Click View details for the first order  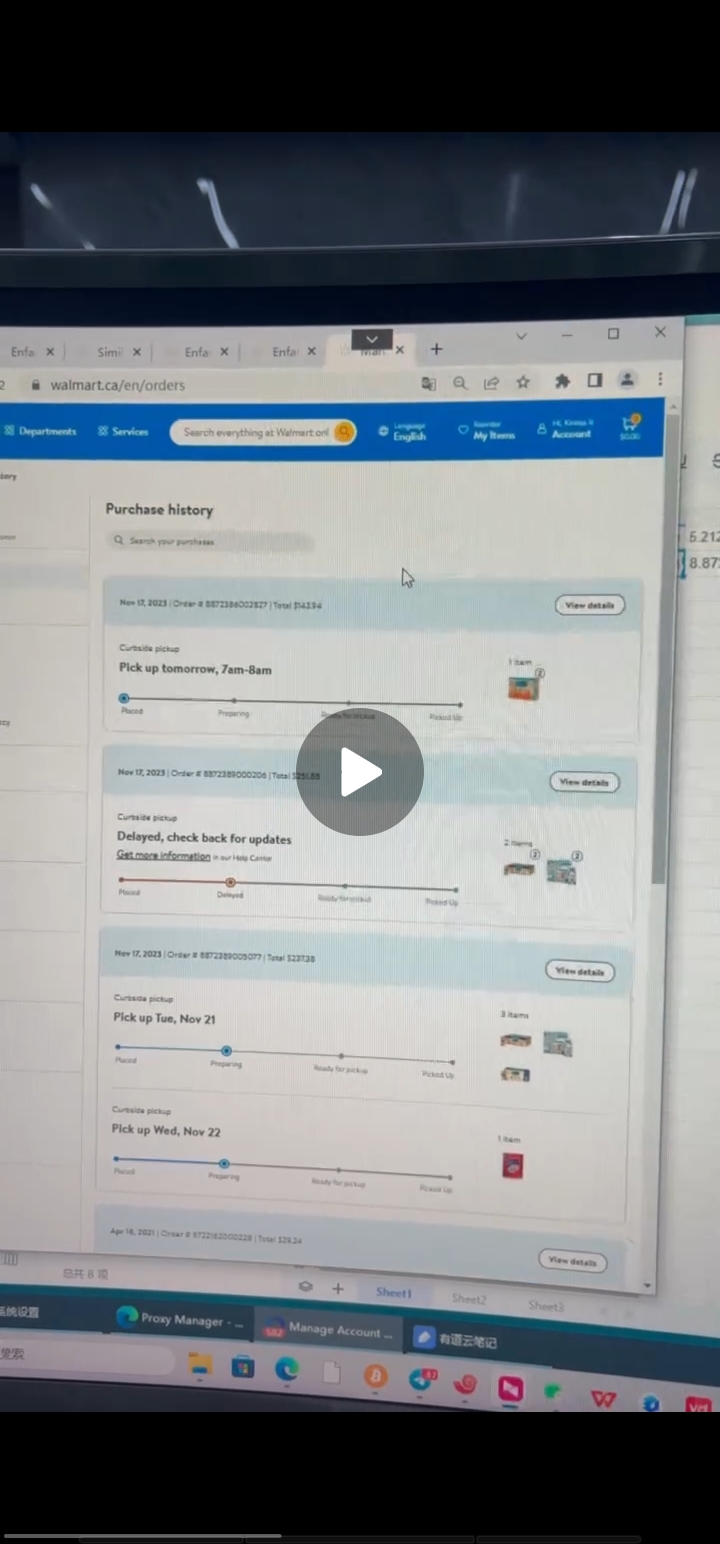589,605
